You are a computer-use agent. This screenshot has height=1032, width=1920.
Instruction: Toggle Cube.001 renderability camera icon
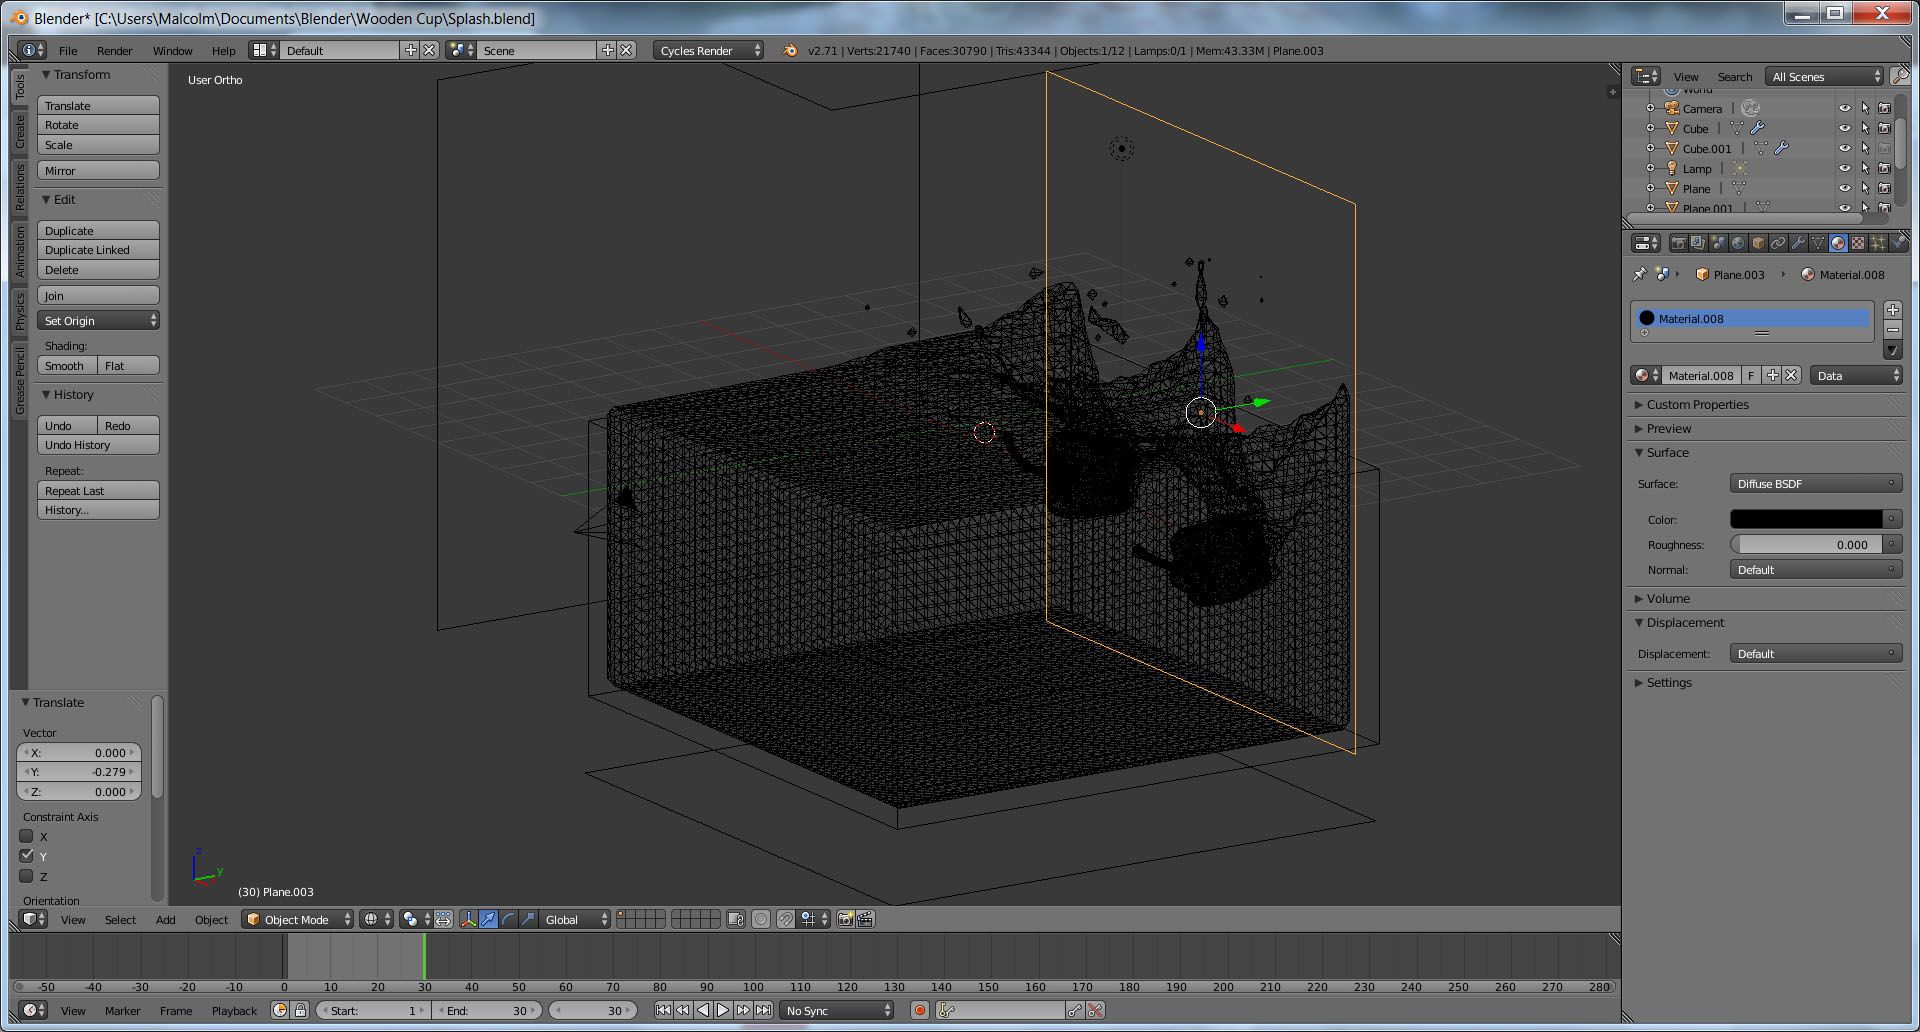click(x=1884, y=148)
